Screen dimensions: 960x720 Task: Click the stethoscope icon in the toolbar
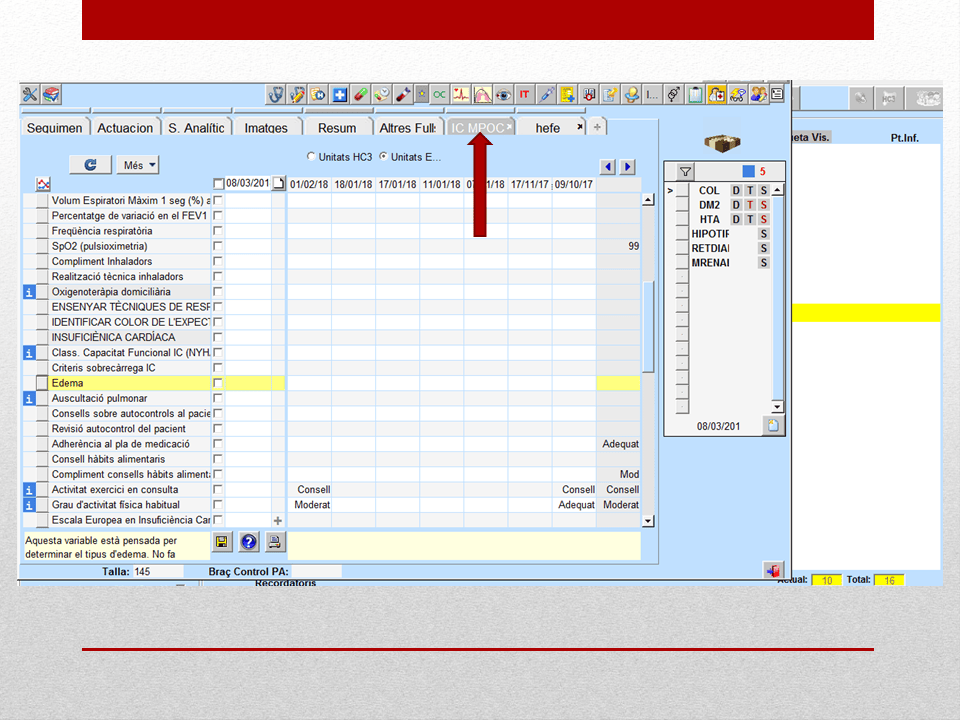276,94
